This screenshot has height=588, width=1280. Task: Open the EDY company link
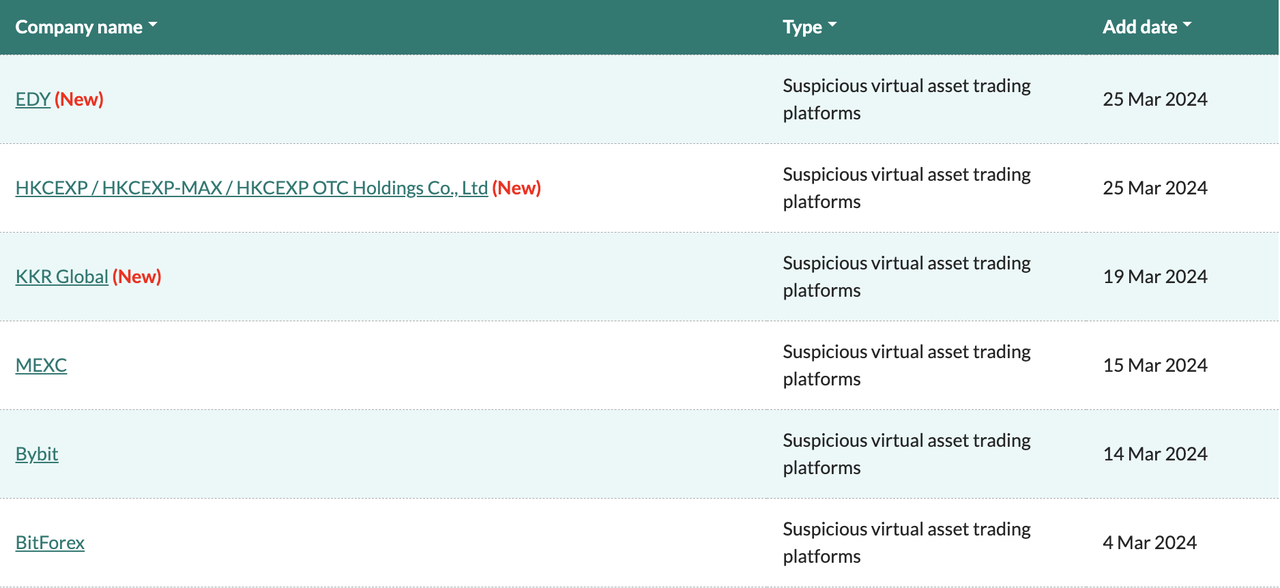[x=33, y=99]
